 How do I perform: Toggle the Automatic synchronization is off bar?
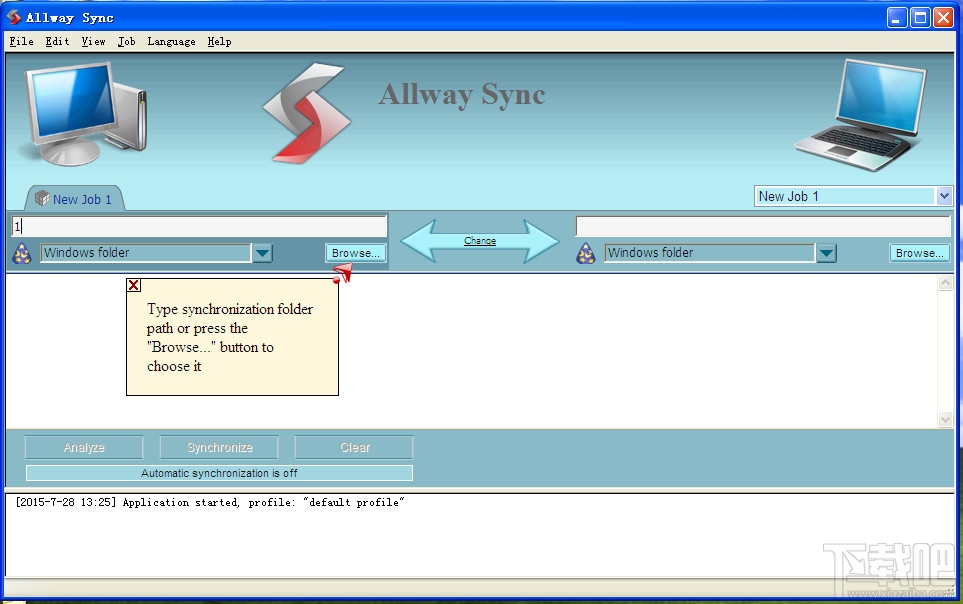click(x=219, y=473)
